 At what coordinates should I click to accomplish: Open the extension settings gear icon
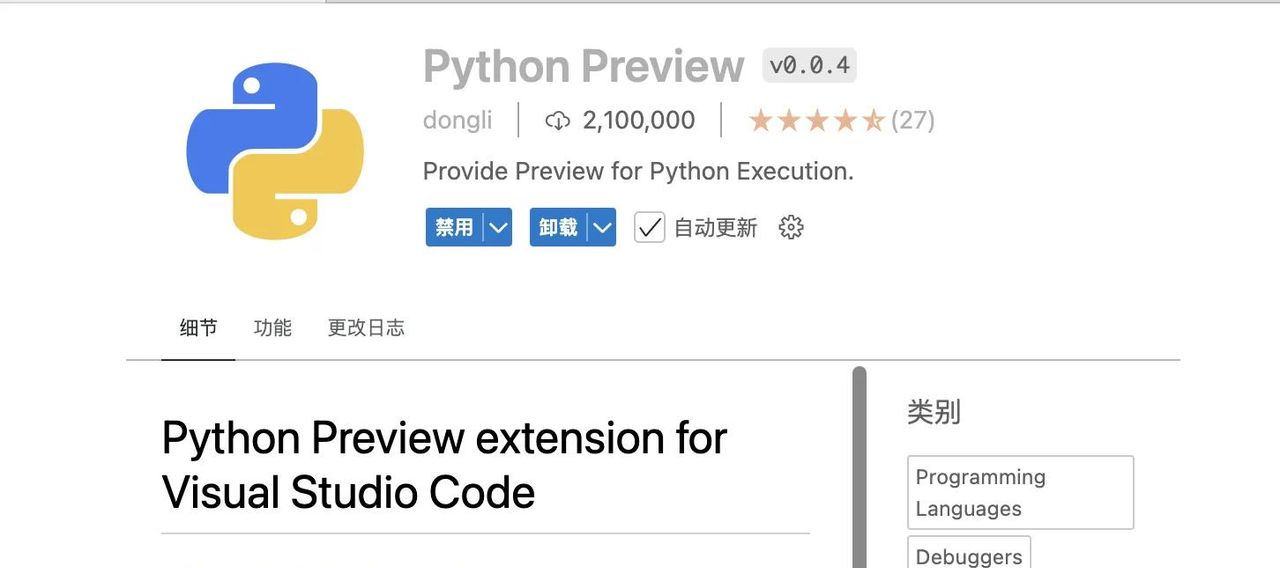point(791,228)
